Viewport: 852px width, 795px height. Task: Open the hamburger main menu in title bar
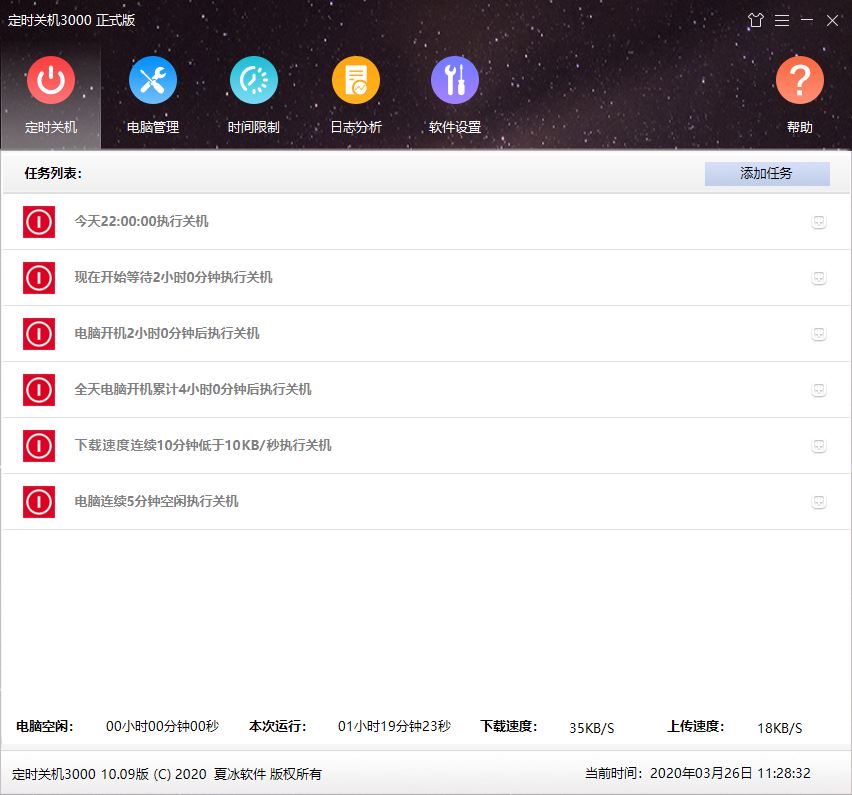point(781,21)
